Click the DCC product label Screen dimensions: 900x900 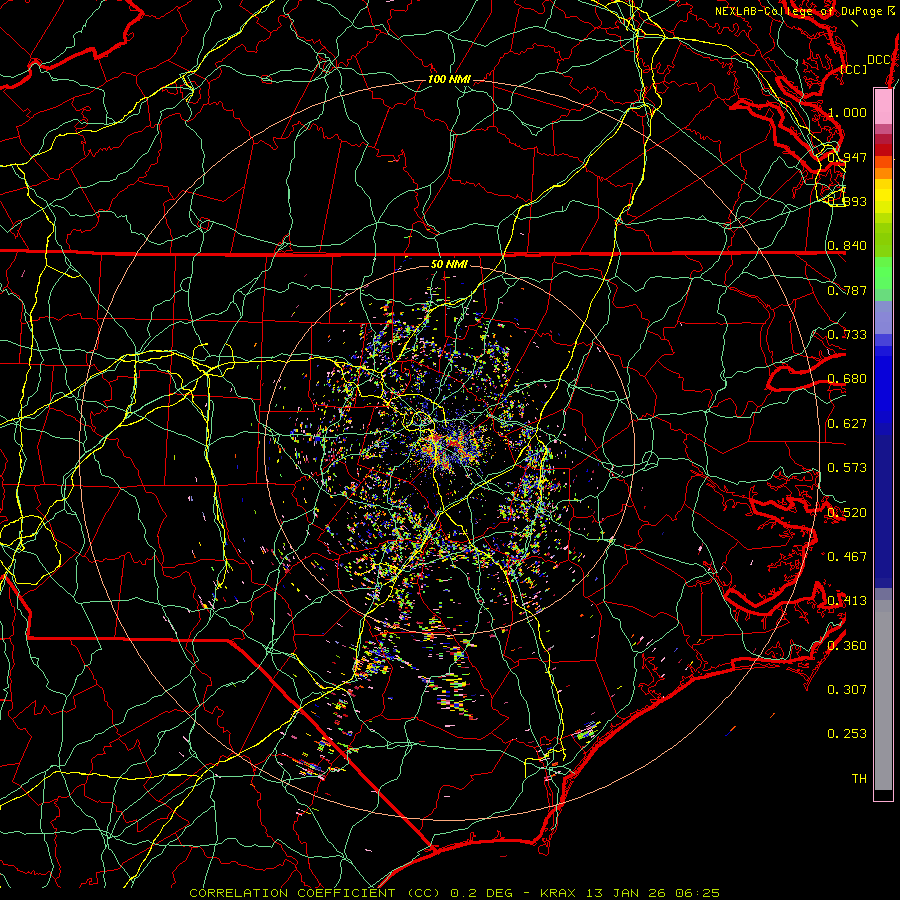coord(878,59)
